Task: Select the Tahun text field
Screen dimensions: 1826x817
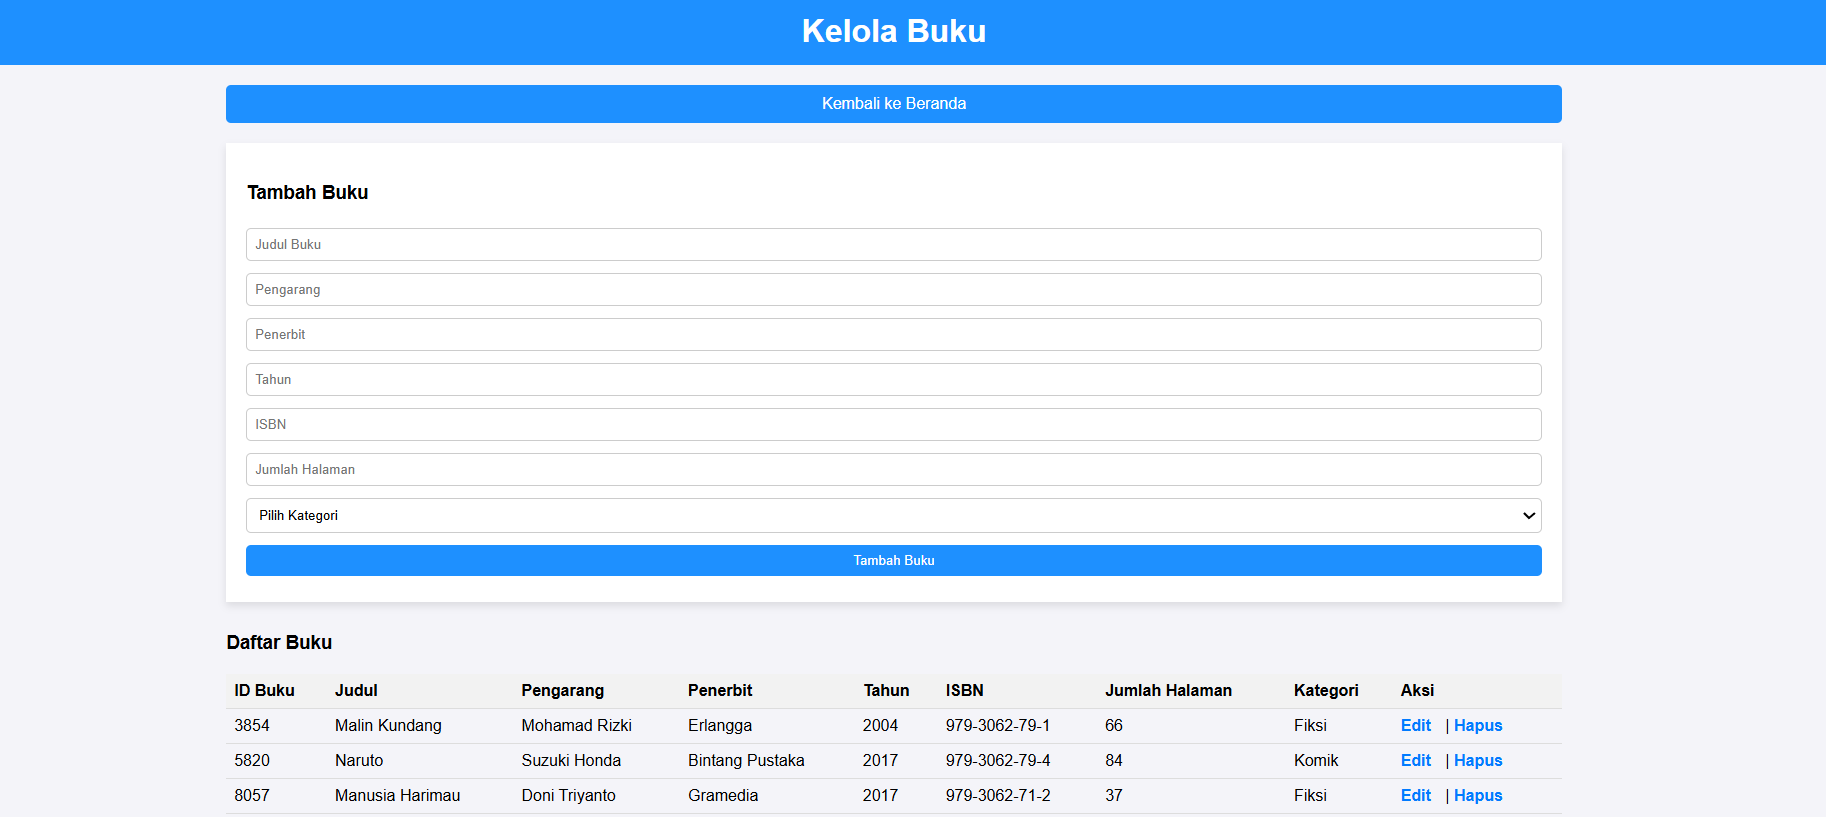Action: (893, 379)
